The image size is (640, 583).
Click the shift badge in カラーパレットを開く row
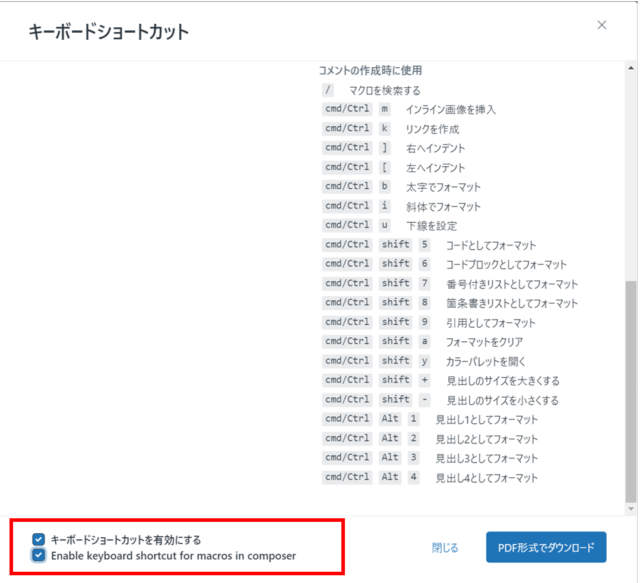(396, 361)
